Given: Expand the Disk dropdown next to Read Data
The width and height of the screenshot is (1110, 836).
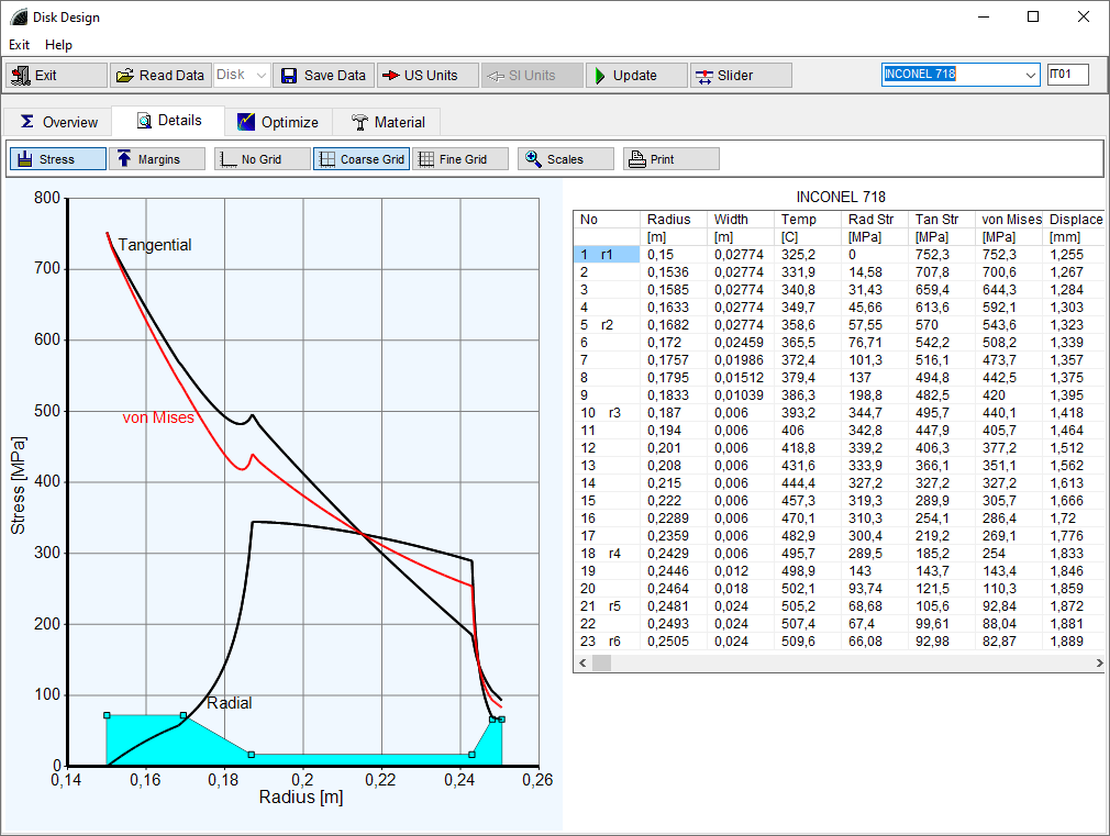Looking at the screenshot, I should 261,75.
